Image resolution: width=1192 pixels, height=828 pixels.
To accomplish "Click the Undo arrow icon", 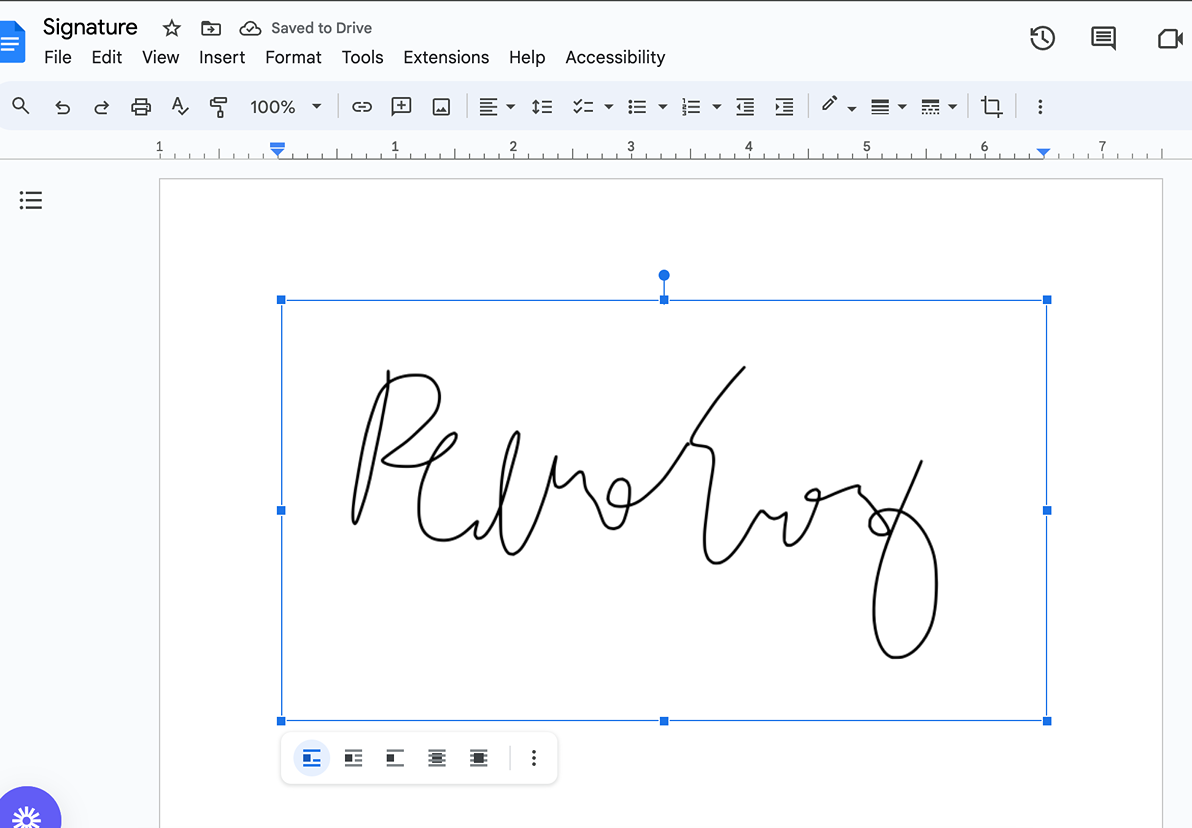I will point(63,107).
